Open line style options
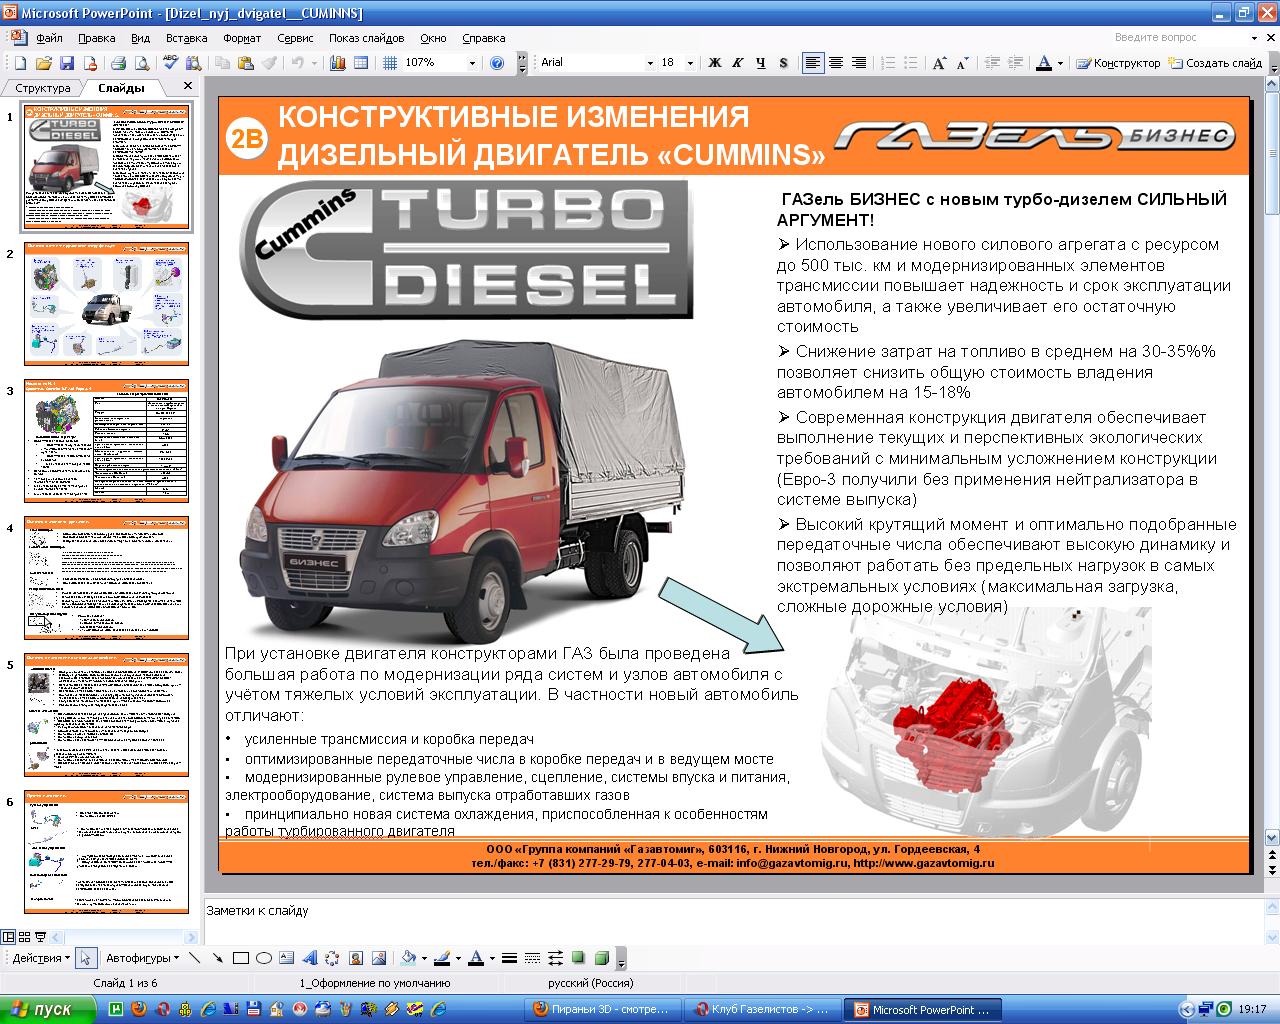Screen dimensions: 1280x1024 pos(509,958)
